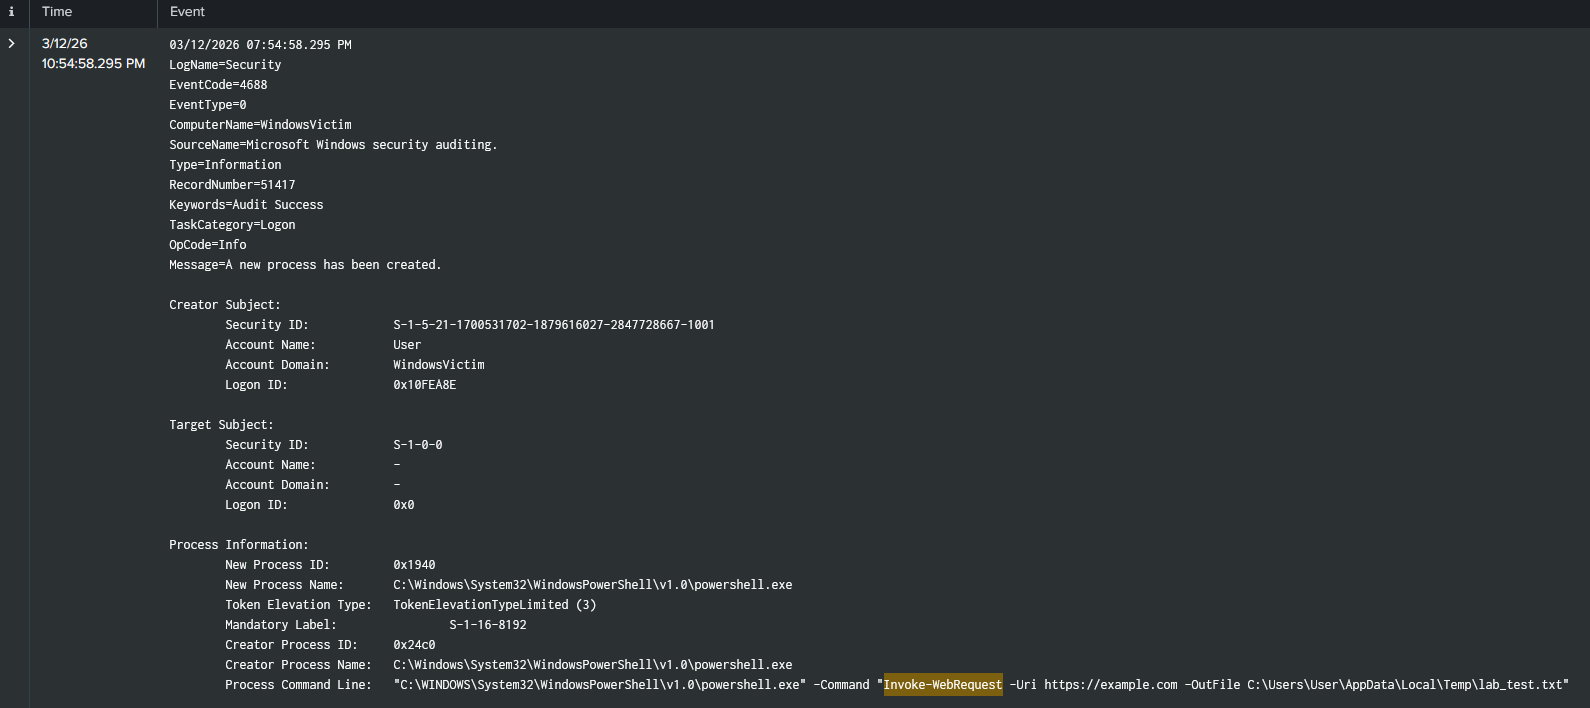The image size is (1590, 708).
Task: Click the lab_test.txt OutFile path
Action: pyautogui.click(x=1405, y=685)
